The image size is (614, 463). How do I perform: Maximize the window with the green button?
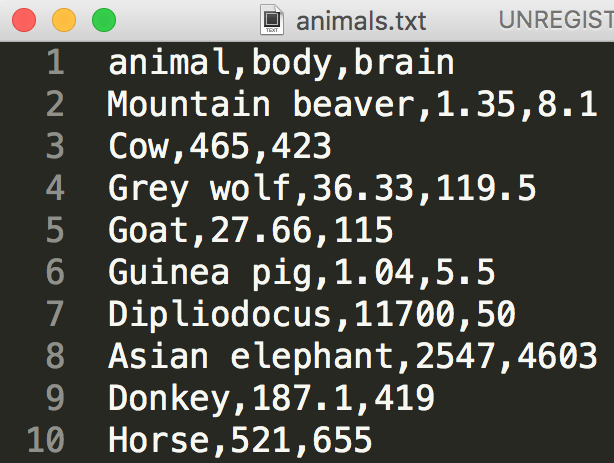point(103,20)
